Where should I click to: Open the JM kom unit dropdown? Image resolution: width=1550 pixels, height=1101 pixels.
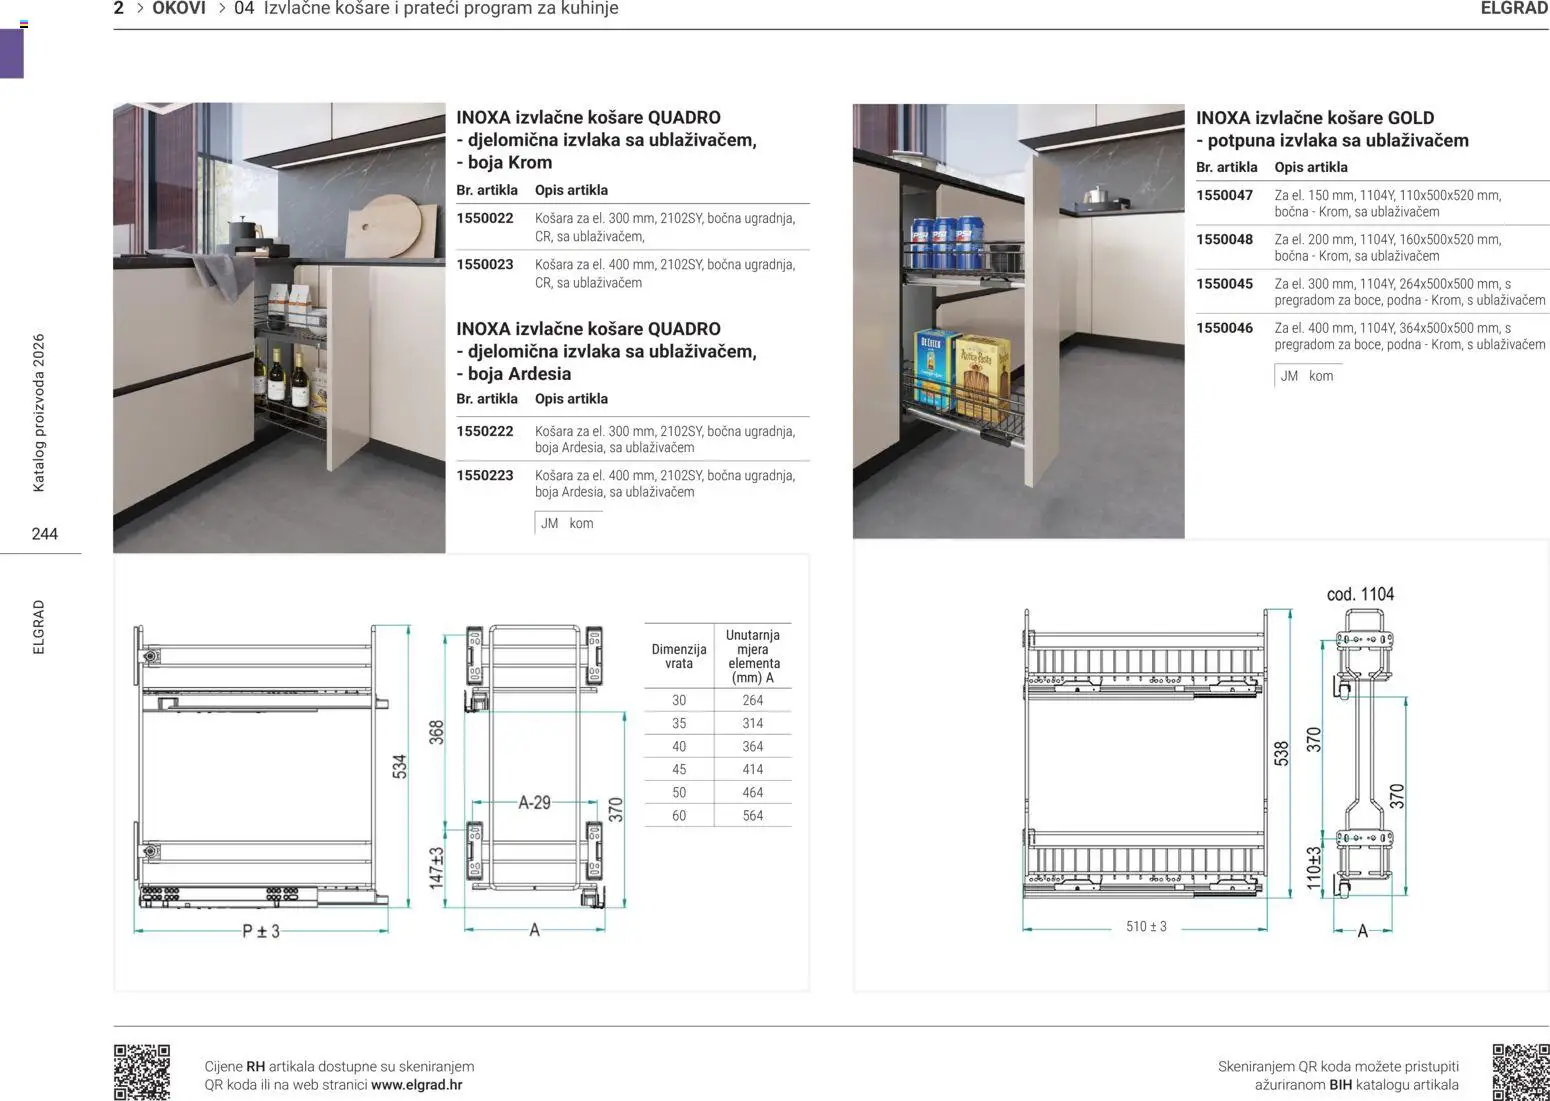(x=568, y=522)
